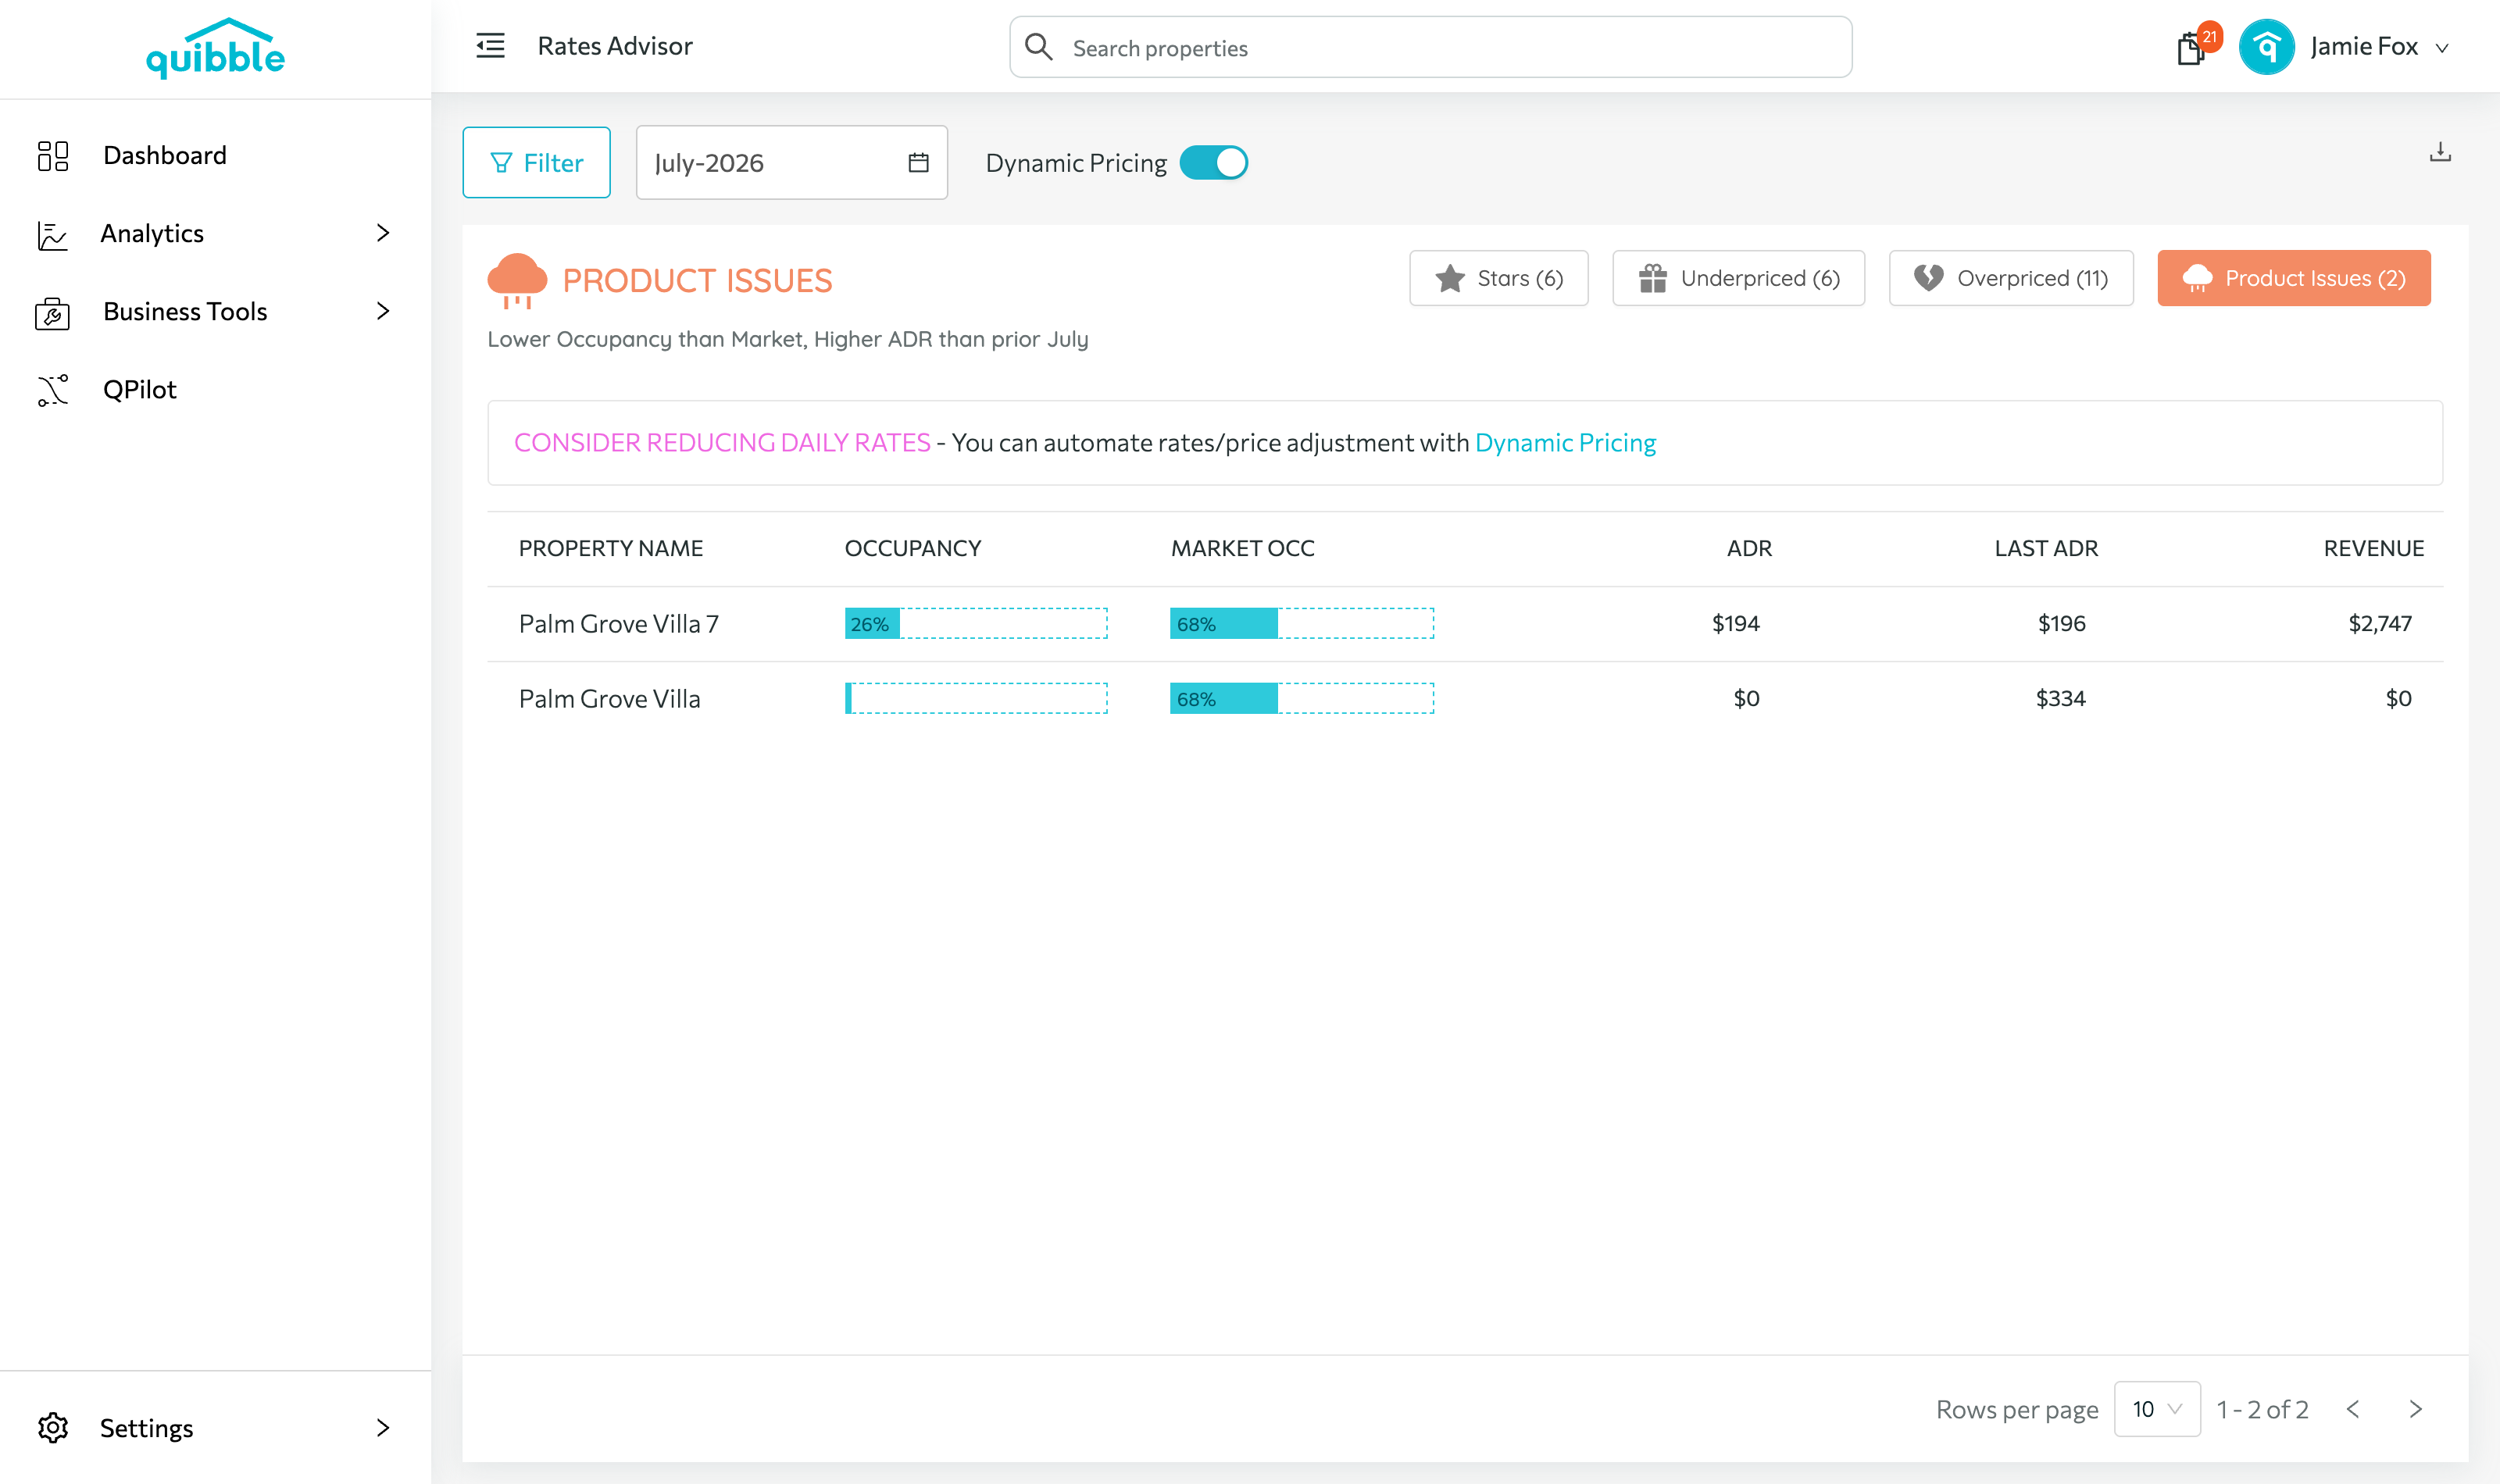This screenshot has width=2500, height=1484.
Task: Open Dashboard from the sidebar
Action: tap(165, 155)
